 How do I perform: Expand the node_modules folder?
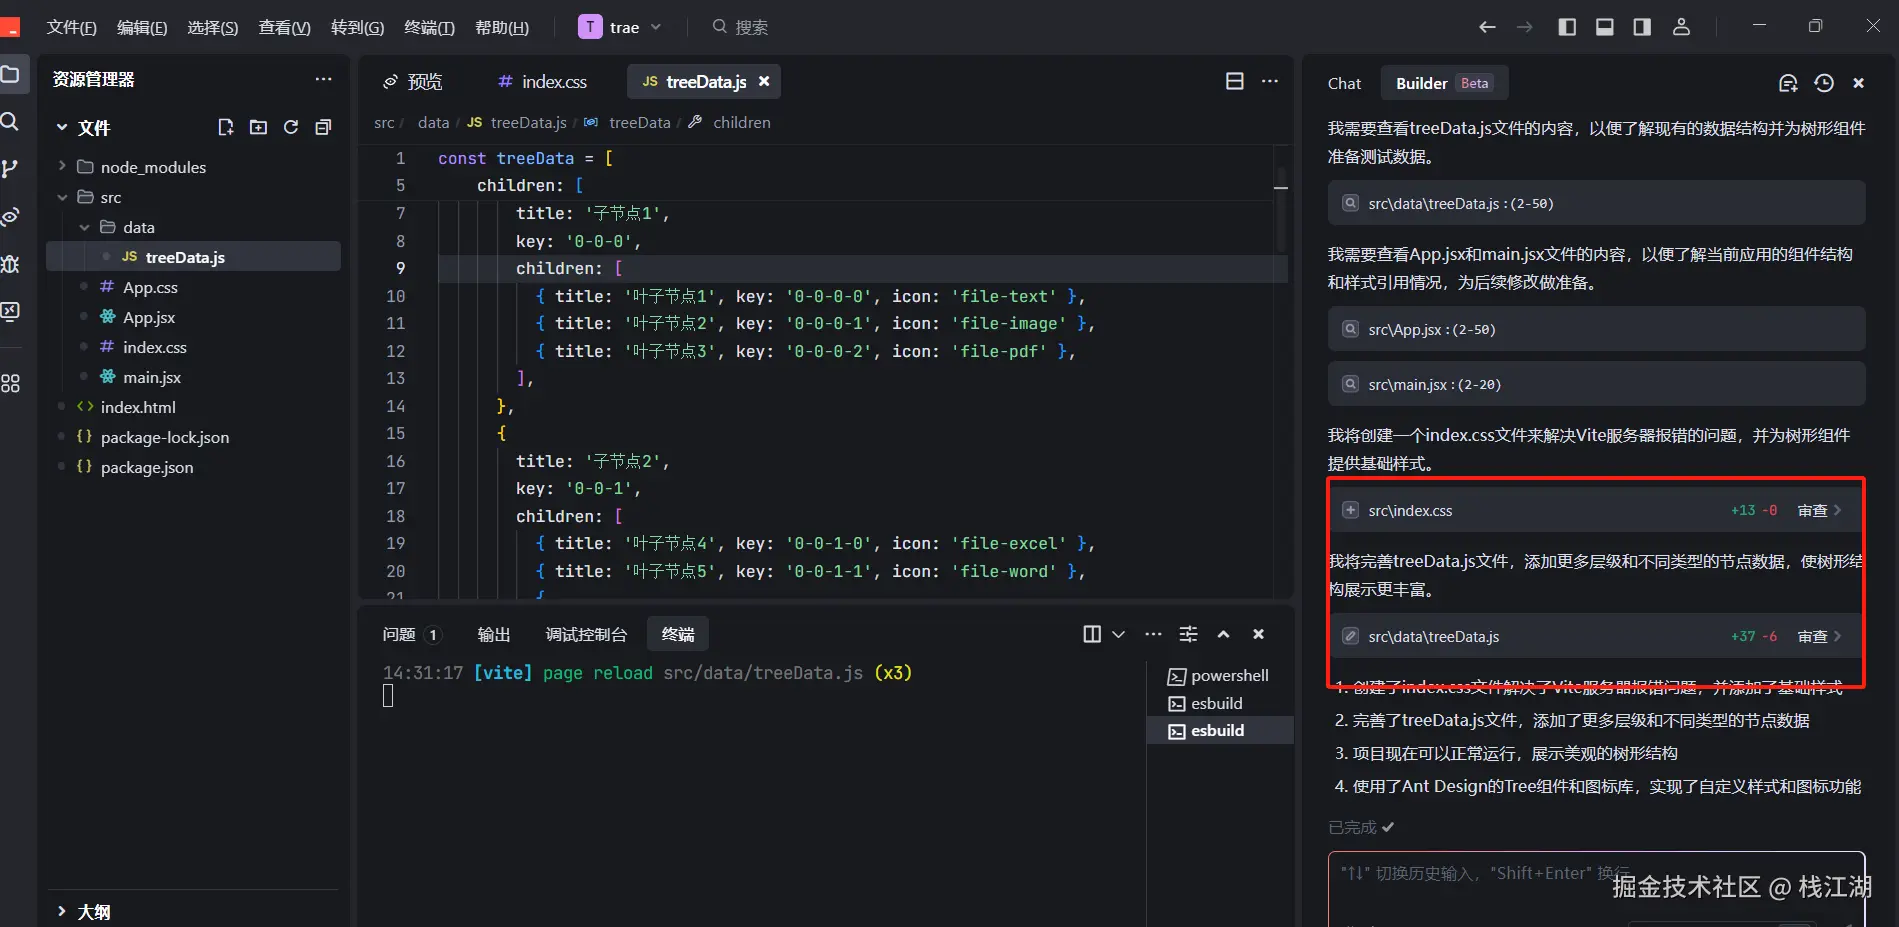(x=62, y=166)
